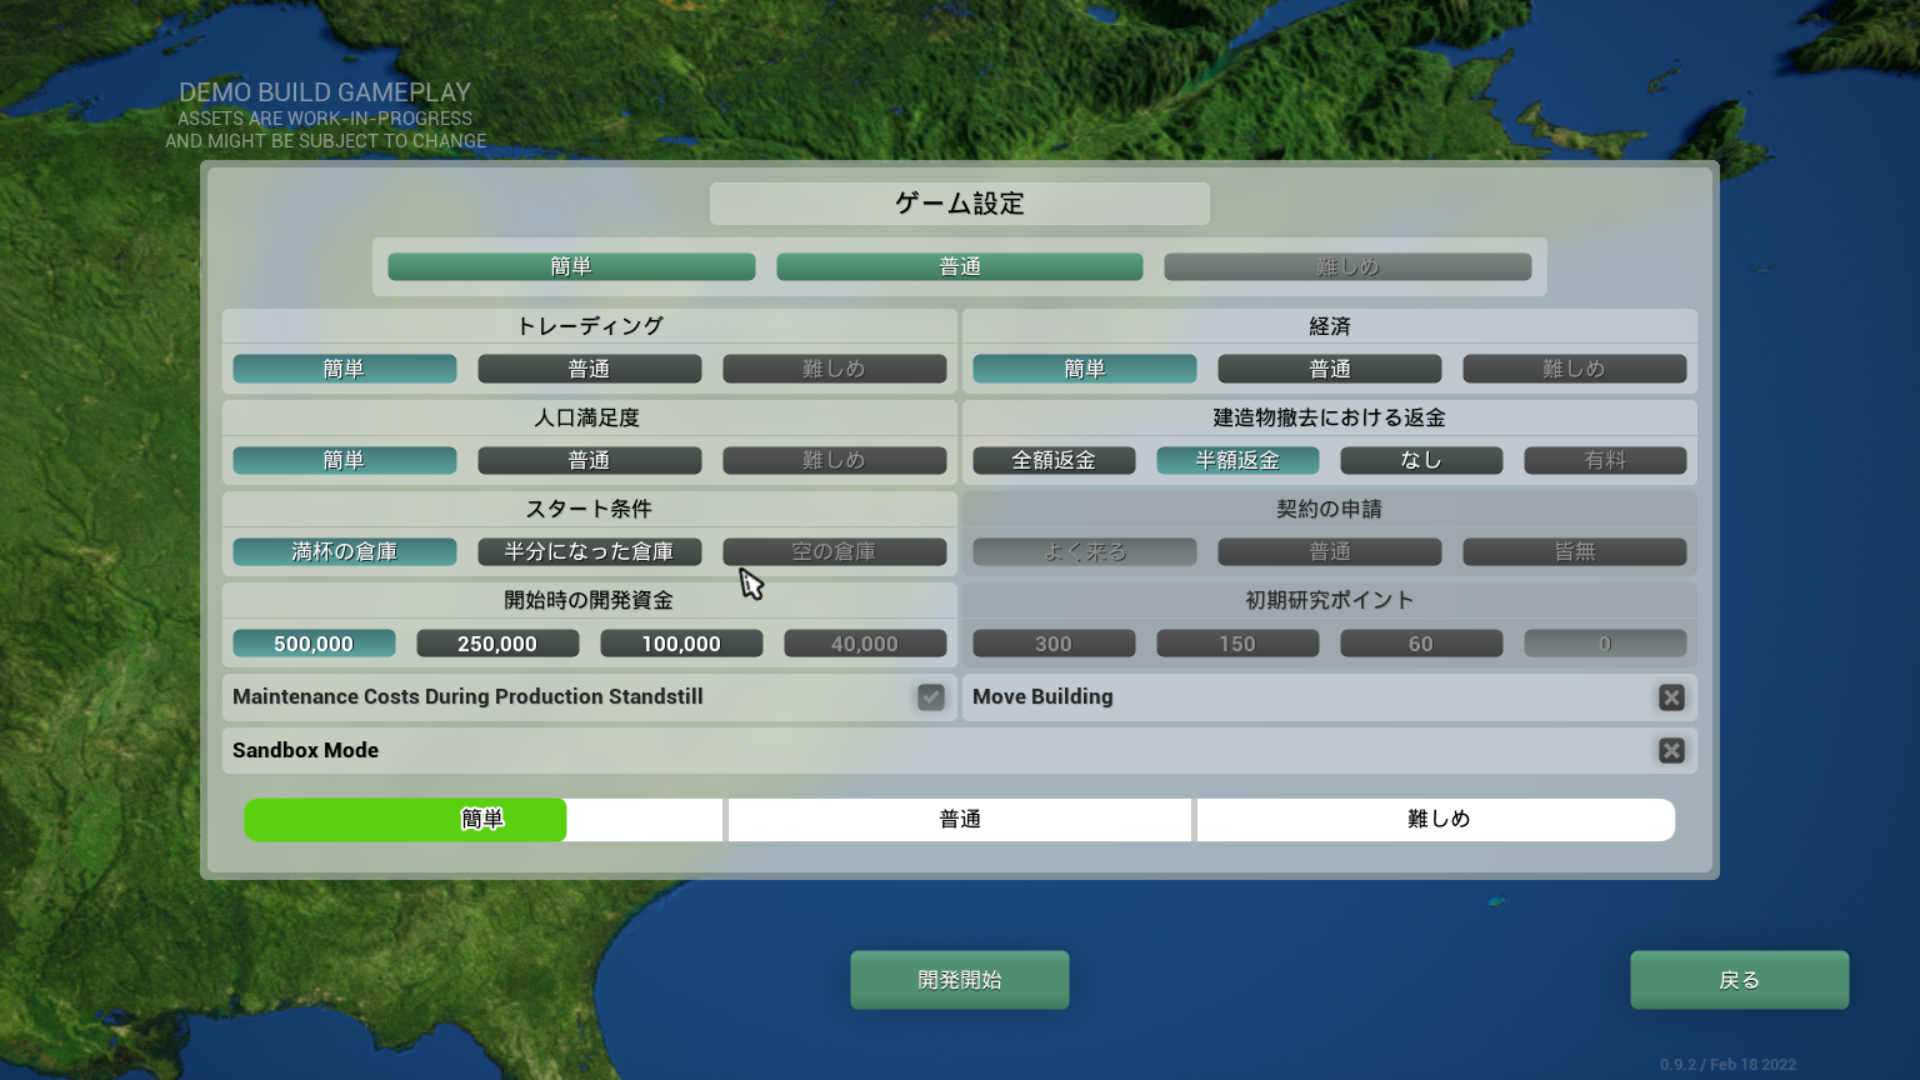Choose 40,000 starting funds
The width and height of the screenshot is (1920, 1080).
(865, 644)
